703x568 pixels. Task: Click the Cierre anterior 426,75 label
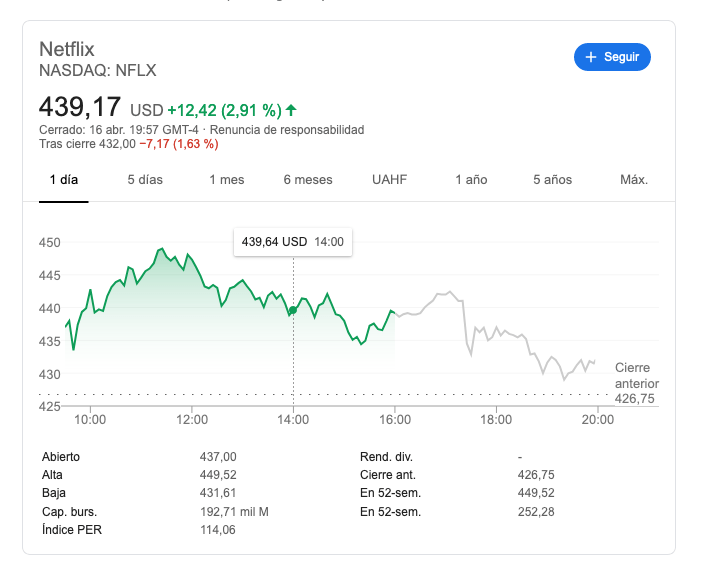(637, 383)
